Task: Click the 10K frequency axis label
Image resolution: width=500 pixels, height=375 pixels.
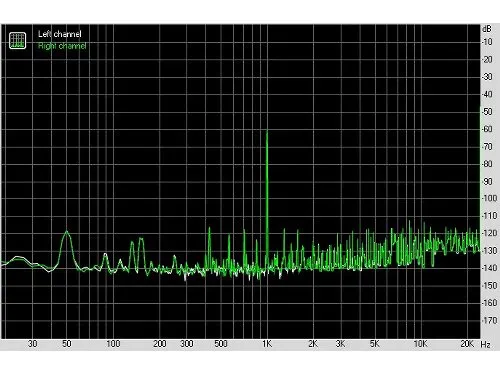Action: (420, 344)
